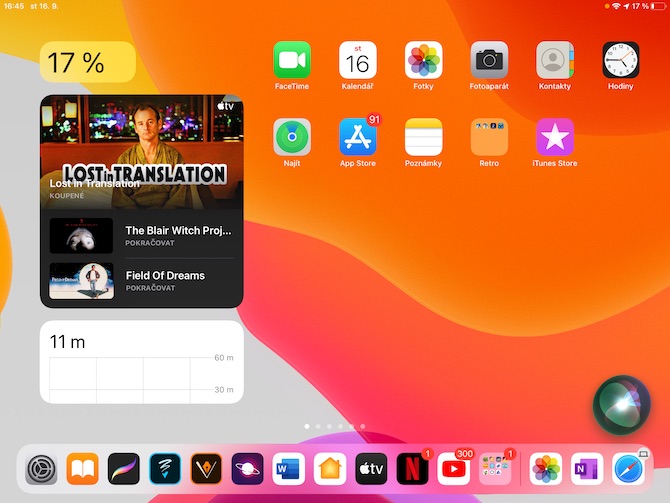This screenshot has width=670, height=503.
Task: Launch Netflix from the dock
Action: [412, 469]
